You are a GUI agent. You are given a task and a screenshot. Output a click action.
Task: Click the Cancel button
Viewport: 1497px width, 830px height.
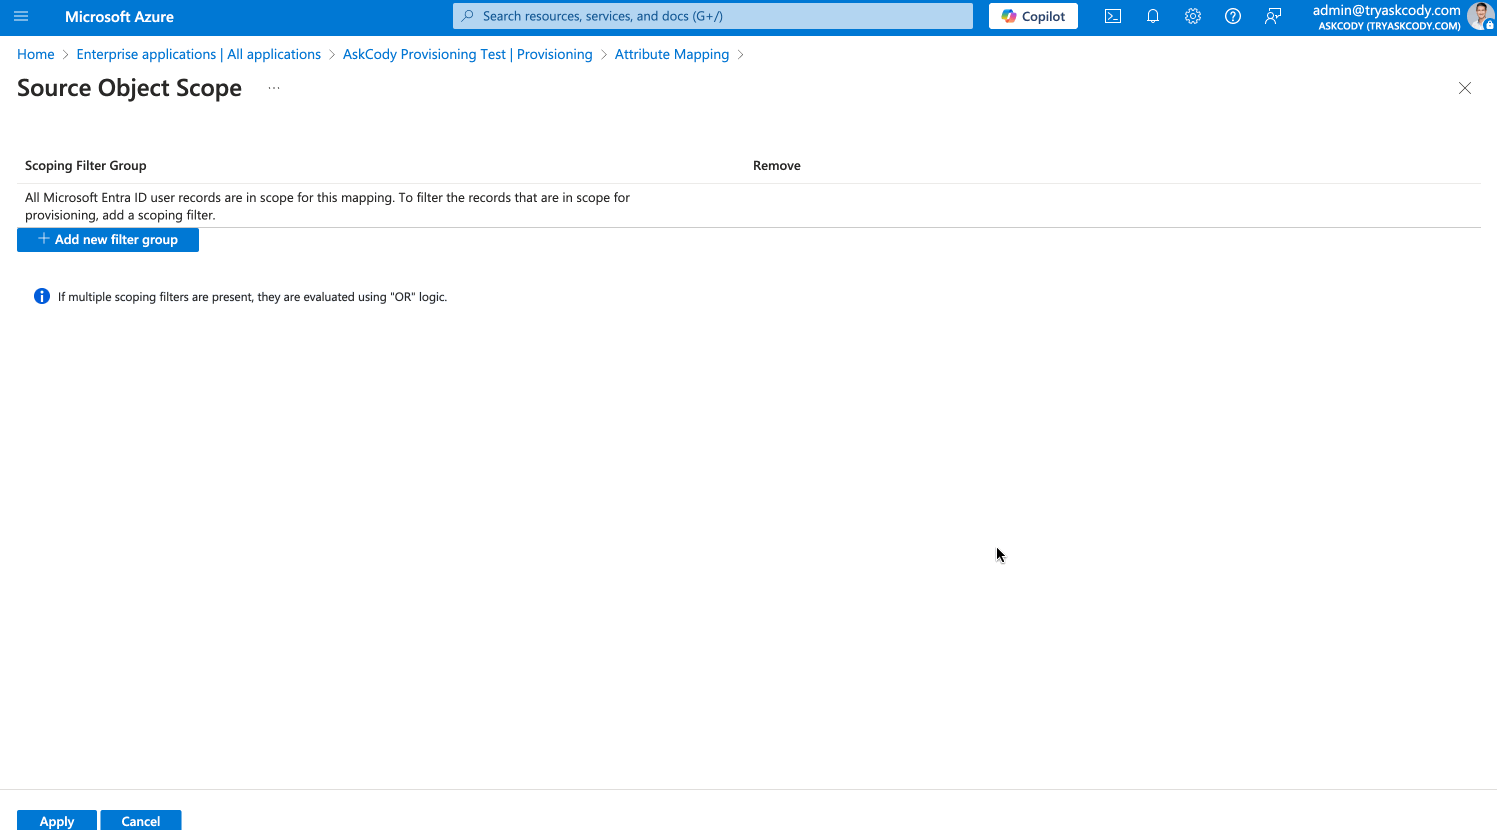(141, 820)
